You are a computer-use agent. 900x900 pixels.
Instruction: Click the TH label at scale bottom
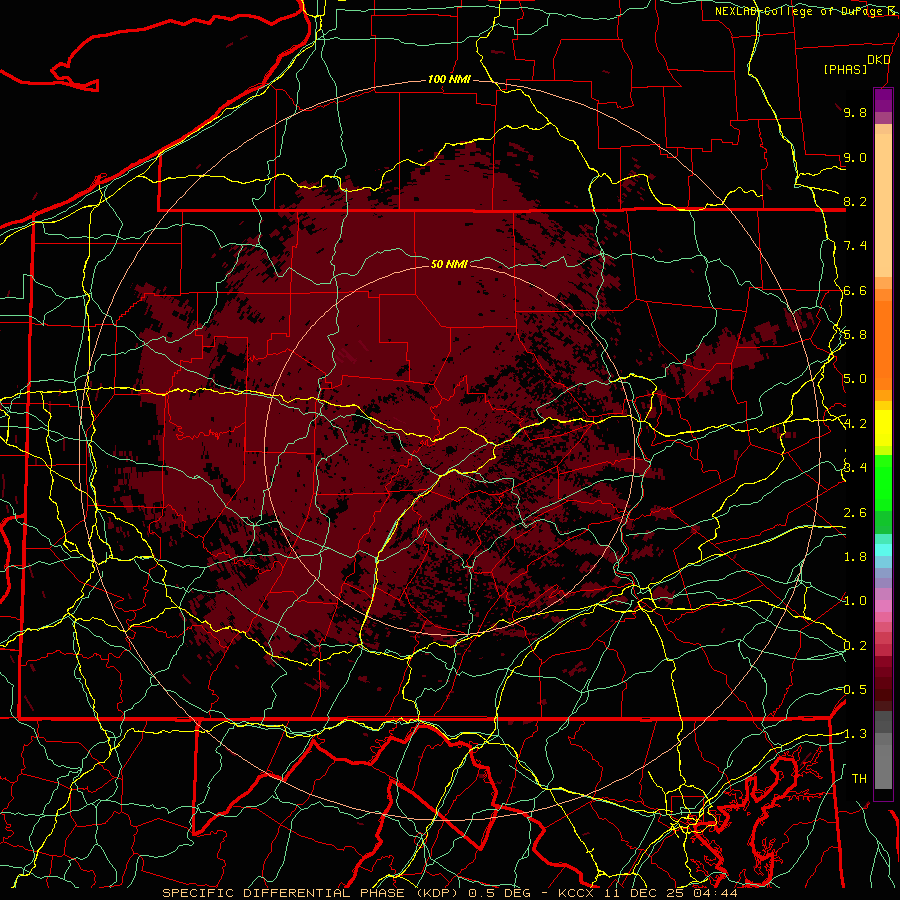tap(859, 778)
